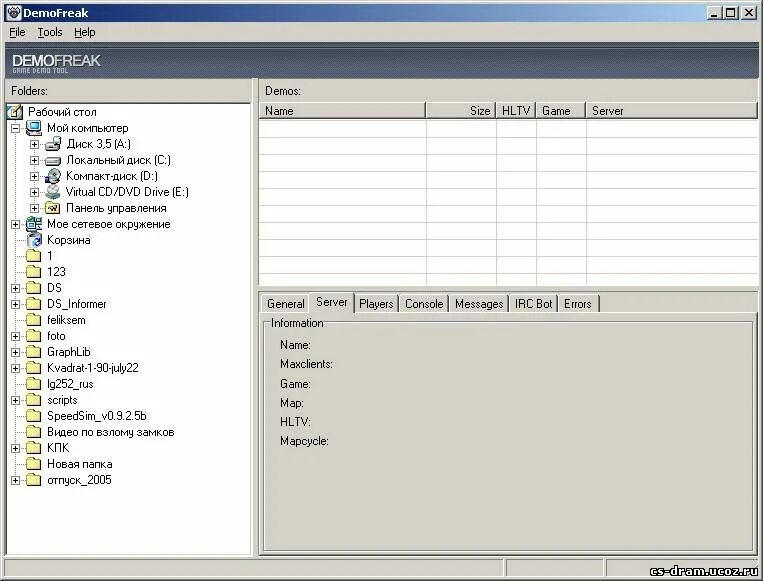This screenshot has width=763, height=581.
Task: Click the Новая папка folder icon
Action: pos(34,464)
